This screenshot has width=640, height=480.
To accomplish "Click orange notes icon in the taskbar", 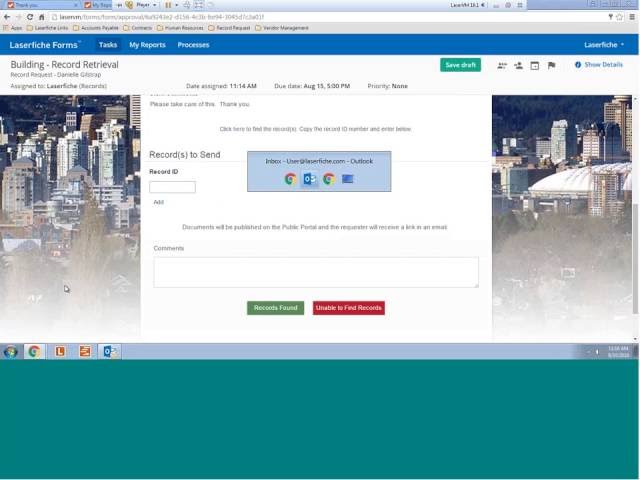I will point(85,351).
